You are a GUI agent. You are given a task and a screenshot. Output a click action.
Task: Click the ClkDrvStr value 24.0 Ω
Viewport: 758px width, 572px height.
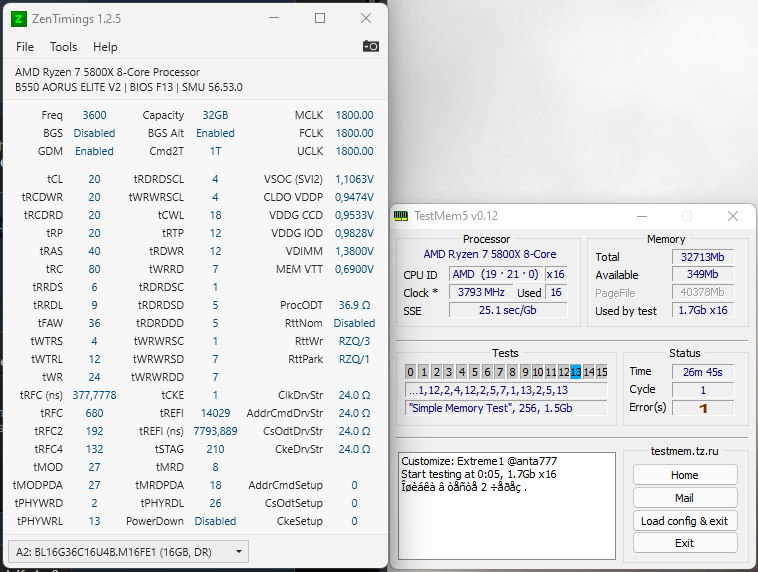pyautogui.click(x=354, y=395)
